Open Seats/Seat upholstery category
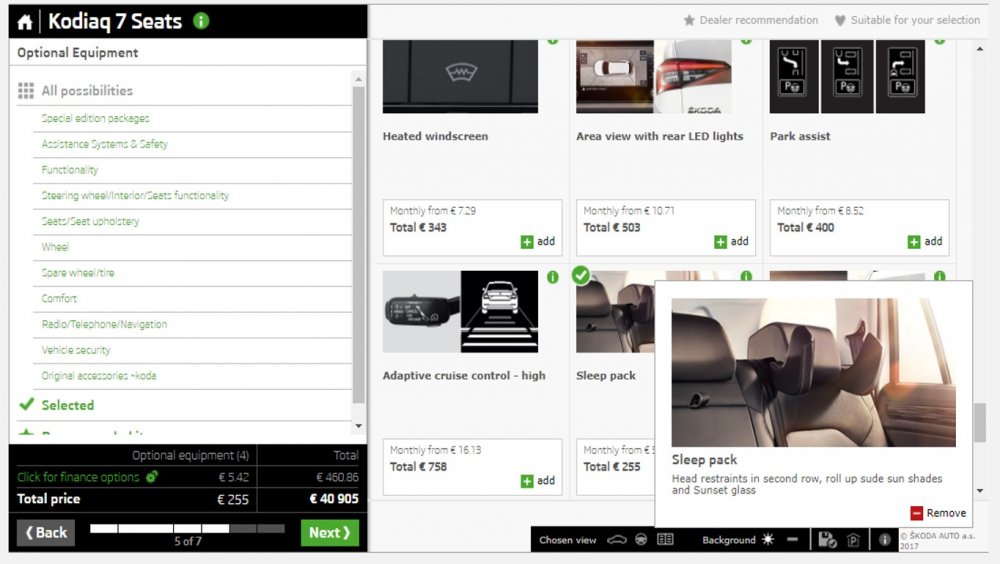 point(90,221)
